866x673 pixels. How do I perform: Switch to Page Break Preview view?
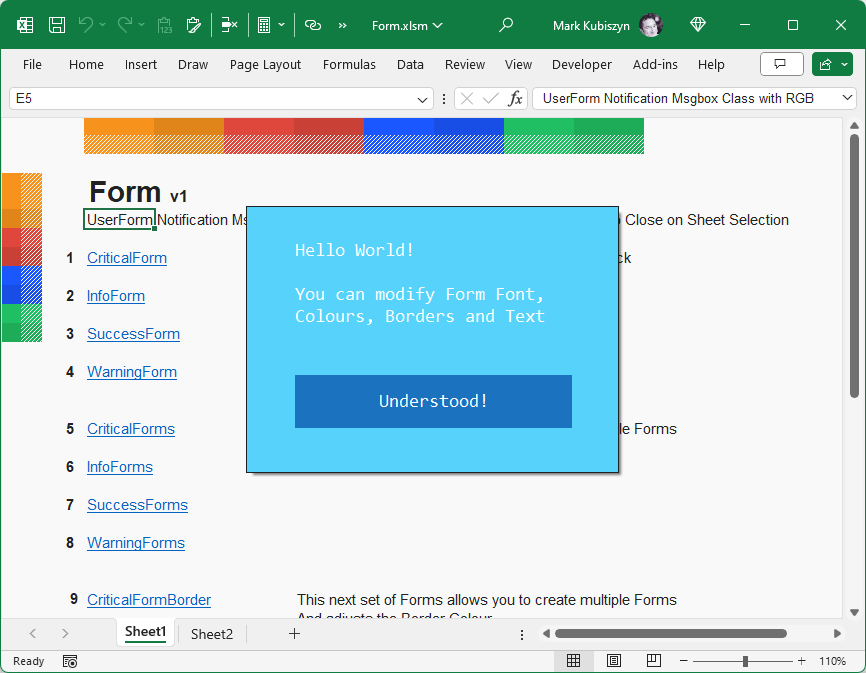pyautogui.click(x=653, y=661)
